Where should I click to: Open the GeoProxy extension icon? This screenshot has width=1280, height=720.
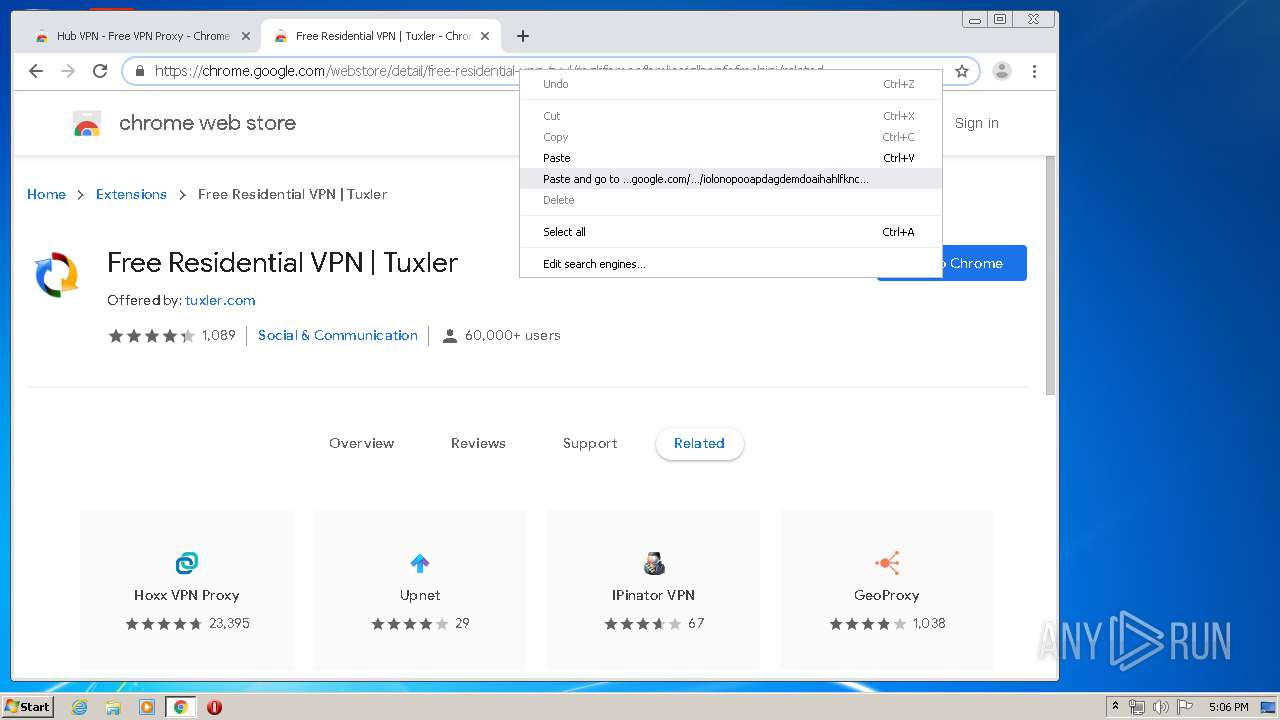887,563
